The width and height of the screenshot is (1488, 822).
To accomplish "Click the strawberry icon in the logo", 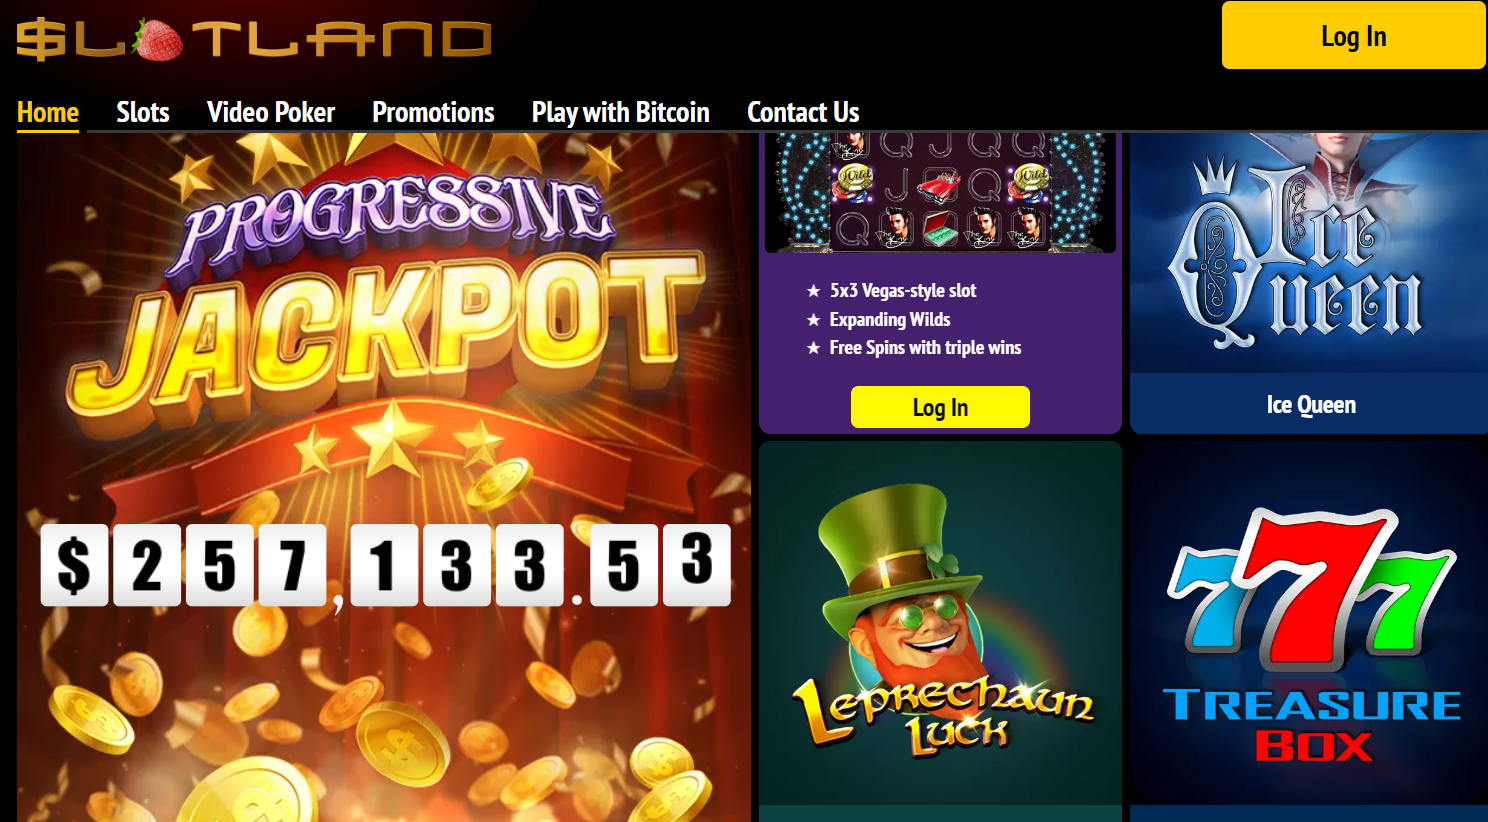I will [156, 39].
